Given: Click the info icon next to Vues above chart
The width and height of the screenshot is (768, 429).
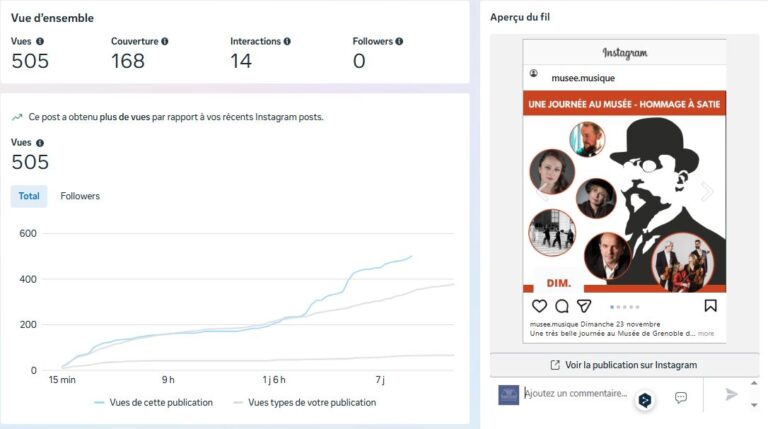Looking at the screenshot, I should point(40,143).
